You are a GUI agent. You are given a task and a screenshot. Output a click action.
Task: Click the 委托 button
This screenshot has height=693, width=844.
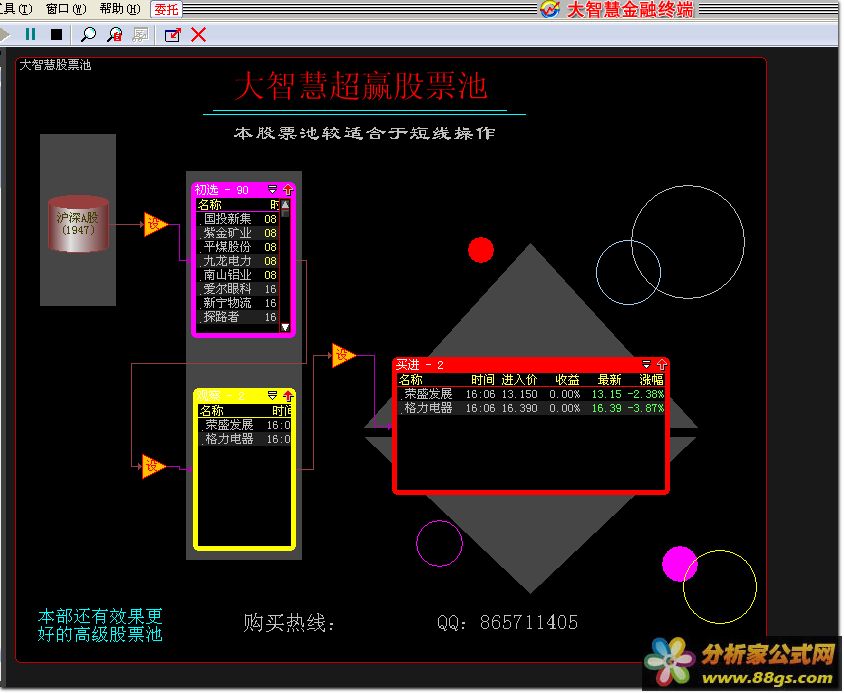point(166,9)
